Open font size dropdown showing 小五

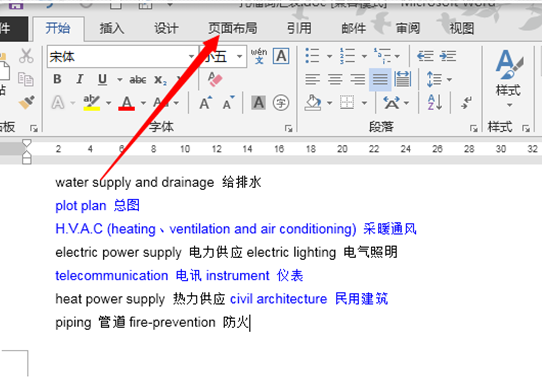point(239,56)
